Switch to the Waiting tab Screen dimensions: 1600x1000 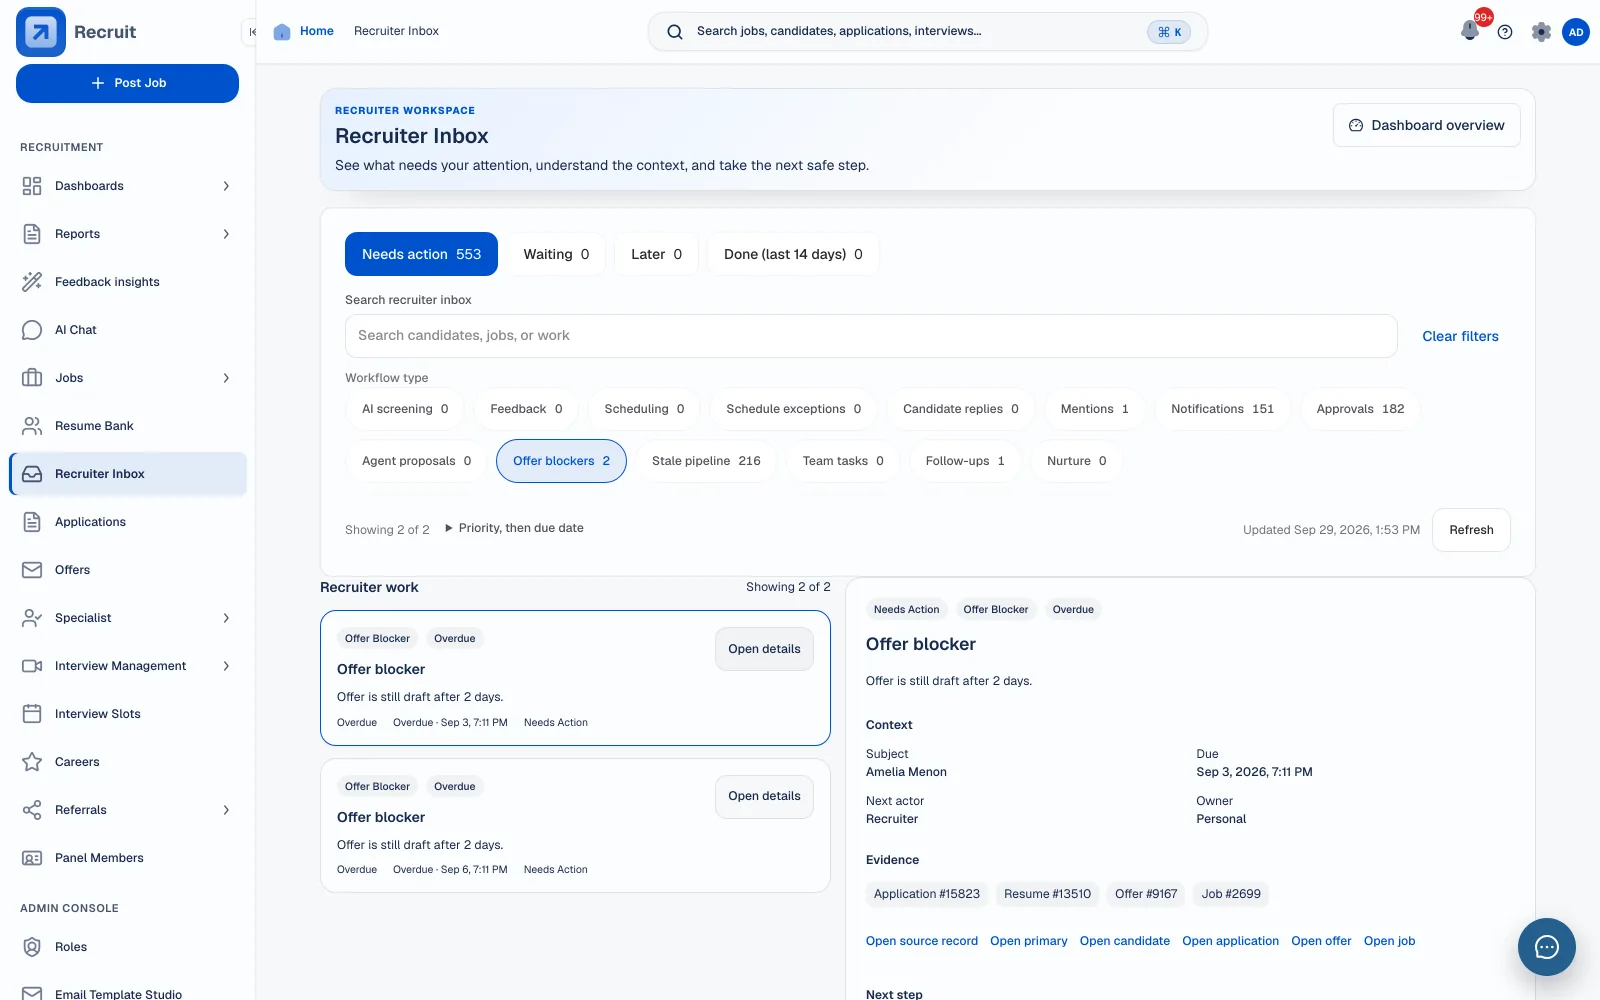click(x=556, y=254)
